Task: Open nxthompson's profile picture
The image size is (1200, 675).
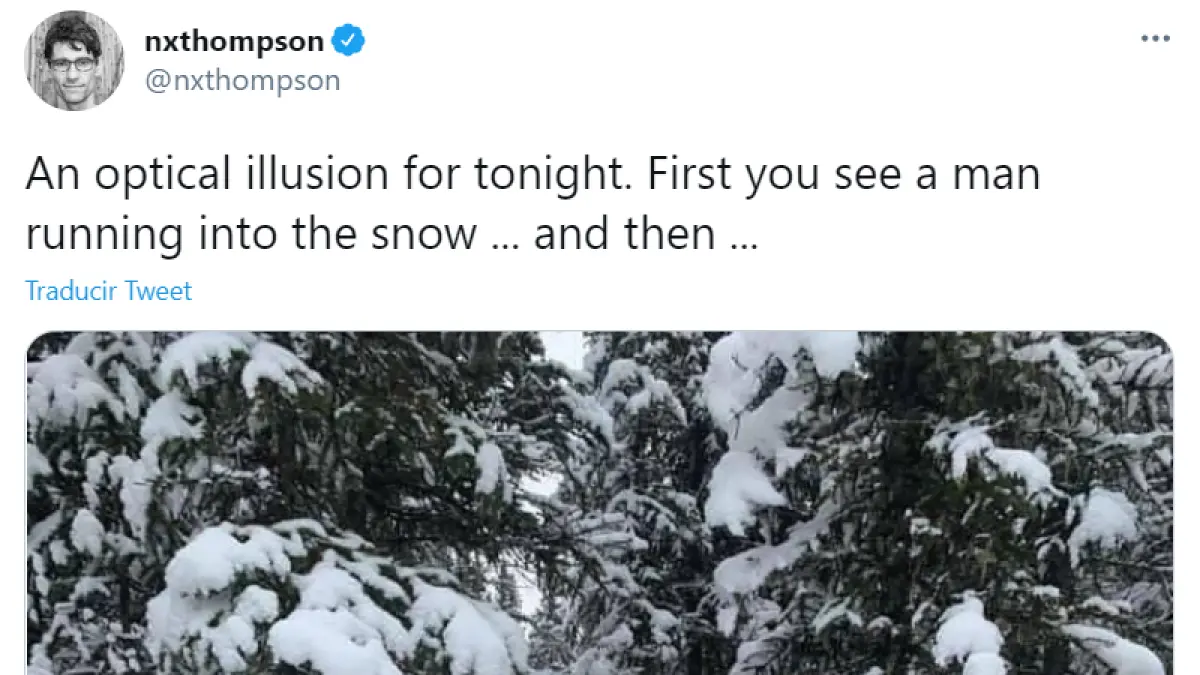Action: click(74, 60)
